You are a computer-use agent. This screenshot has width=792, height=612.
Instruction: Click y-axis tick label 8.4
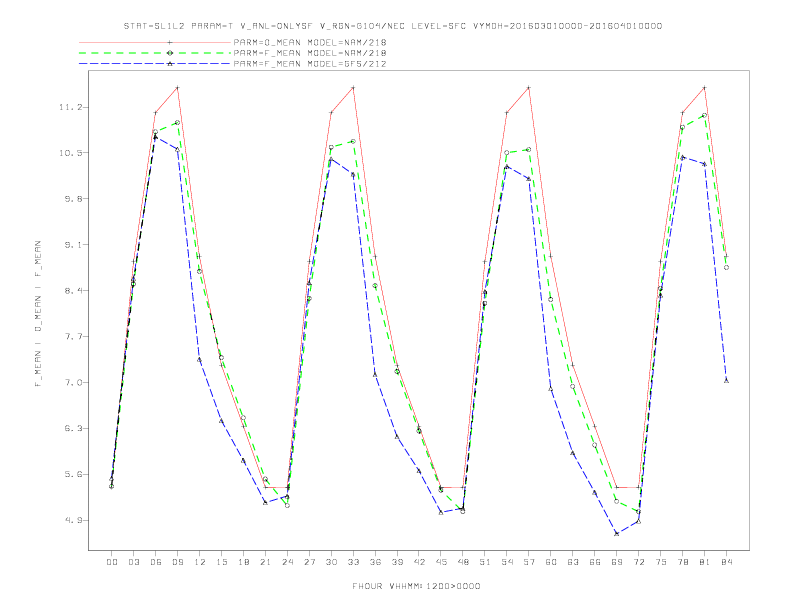(73, 291)
